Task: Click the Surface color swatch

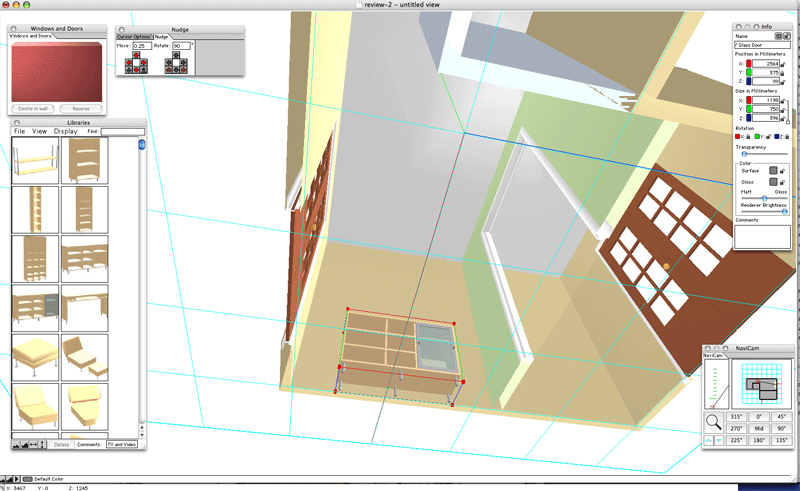Action: (x=772, y=171)
